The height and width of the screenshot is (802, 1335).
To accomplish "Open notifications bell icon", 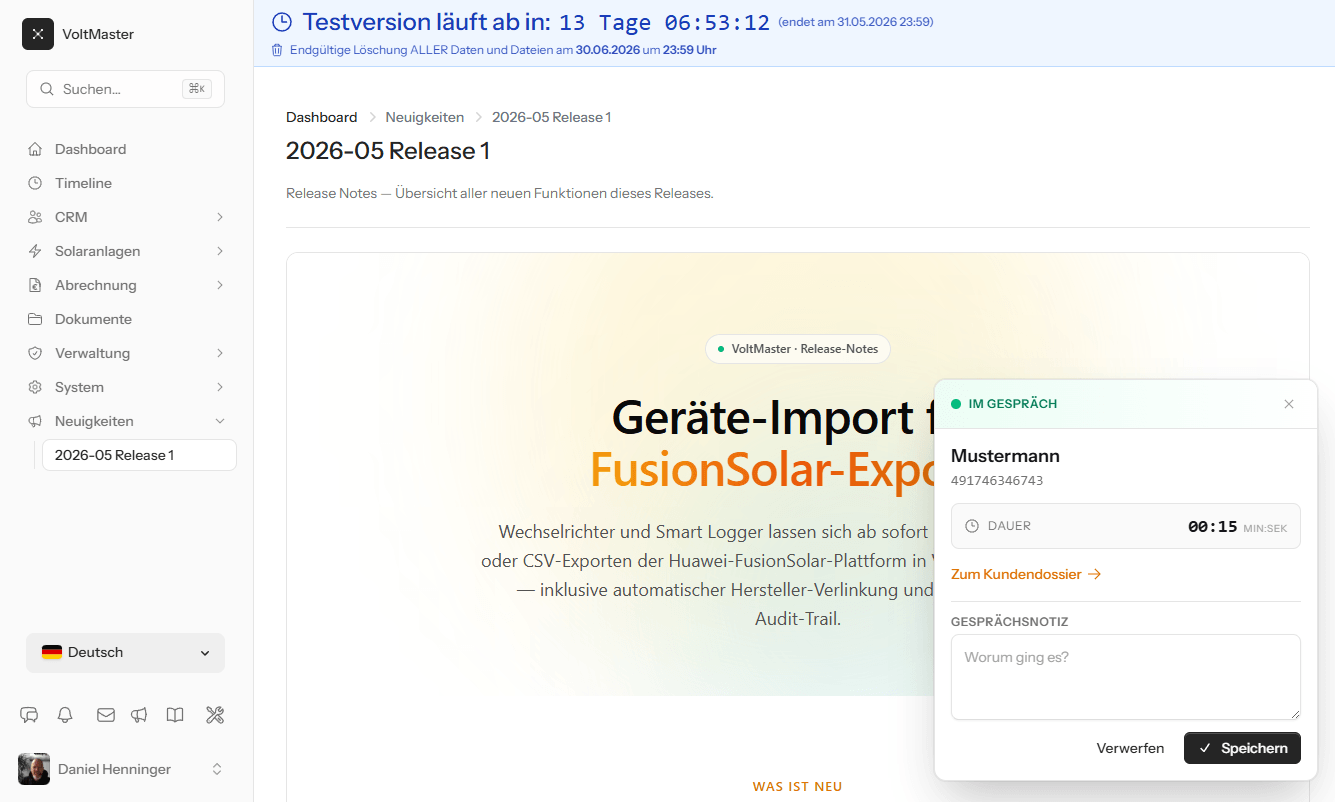I will click(65, 714).
